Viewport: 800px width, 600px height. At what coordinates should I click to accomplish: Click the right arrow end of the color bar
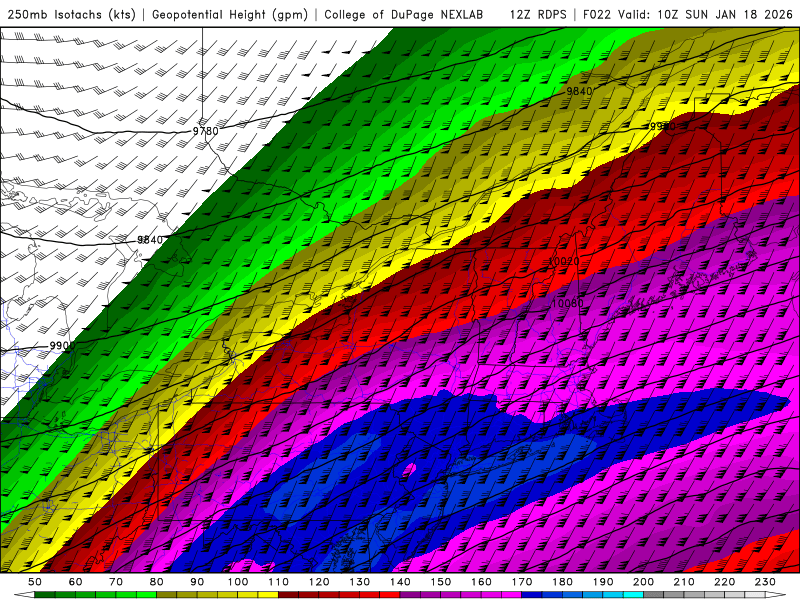pos(776,595)
